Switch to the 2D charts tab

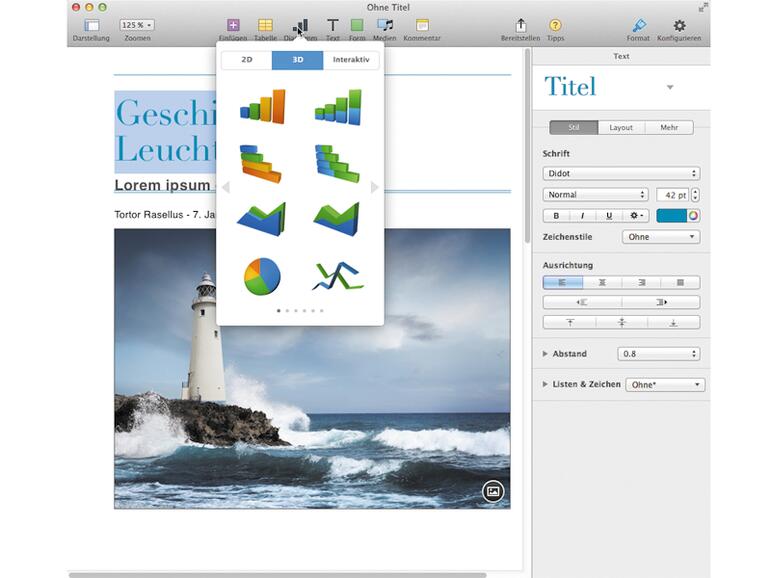[246, 60]
